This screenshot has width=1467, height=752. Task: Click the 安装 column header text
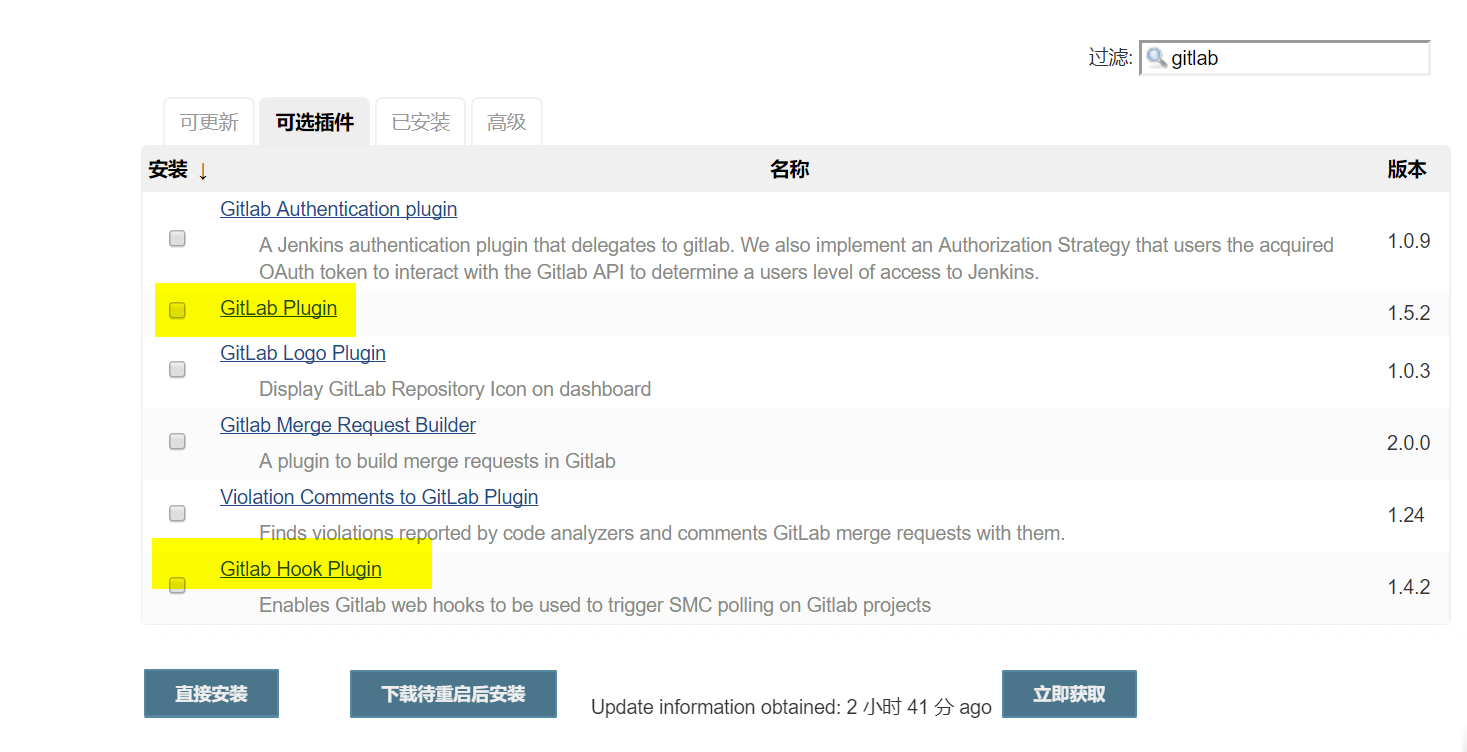pyautogui.click(x=168, y=170)
